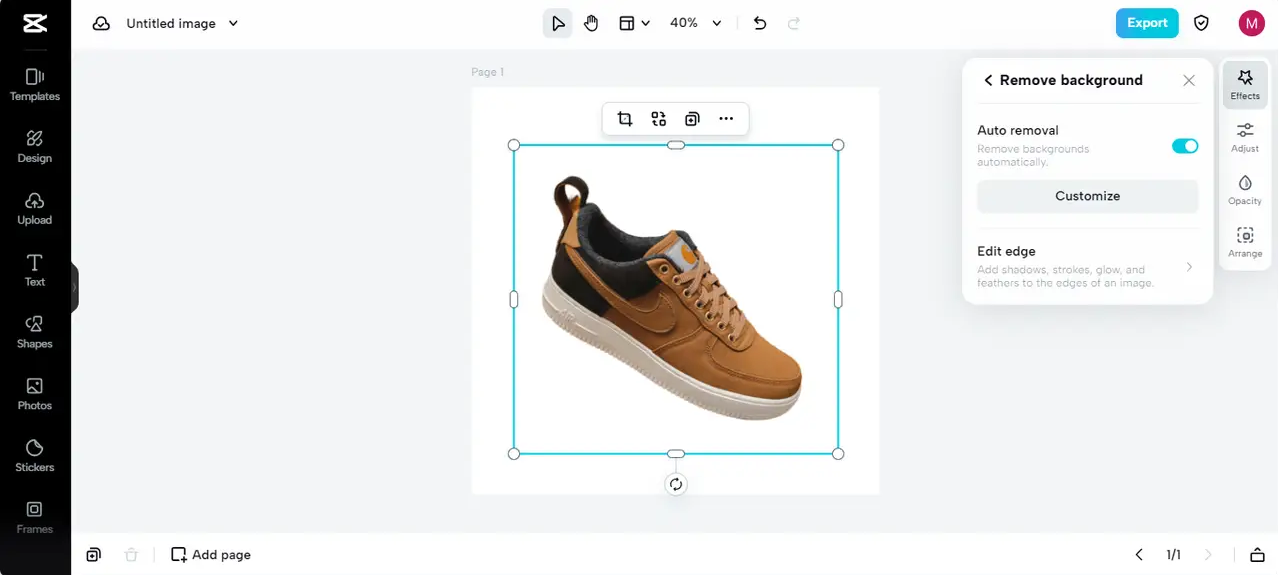
Task: Open the Adjust tab
Action: 1245,137
